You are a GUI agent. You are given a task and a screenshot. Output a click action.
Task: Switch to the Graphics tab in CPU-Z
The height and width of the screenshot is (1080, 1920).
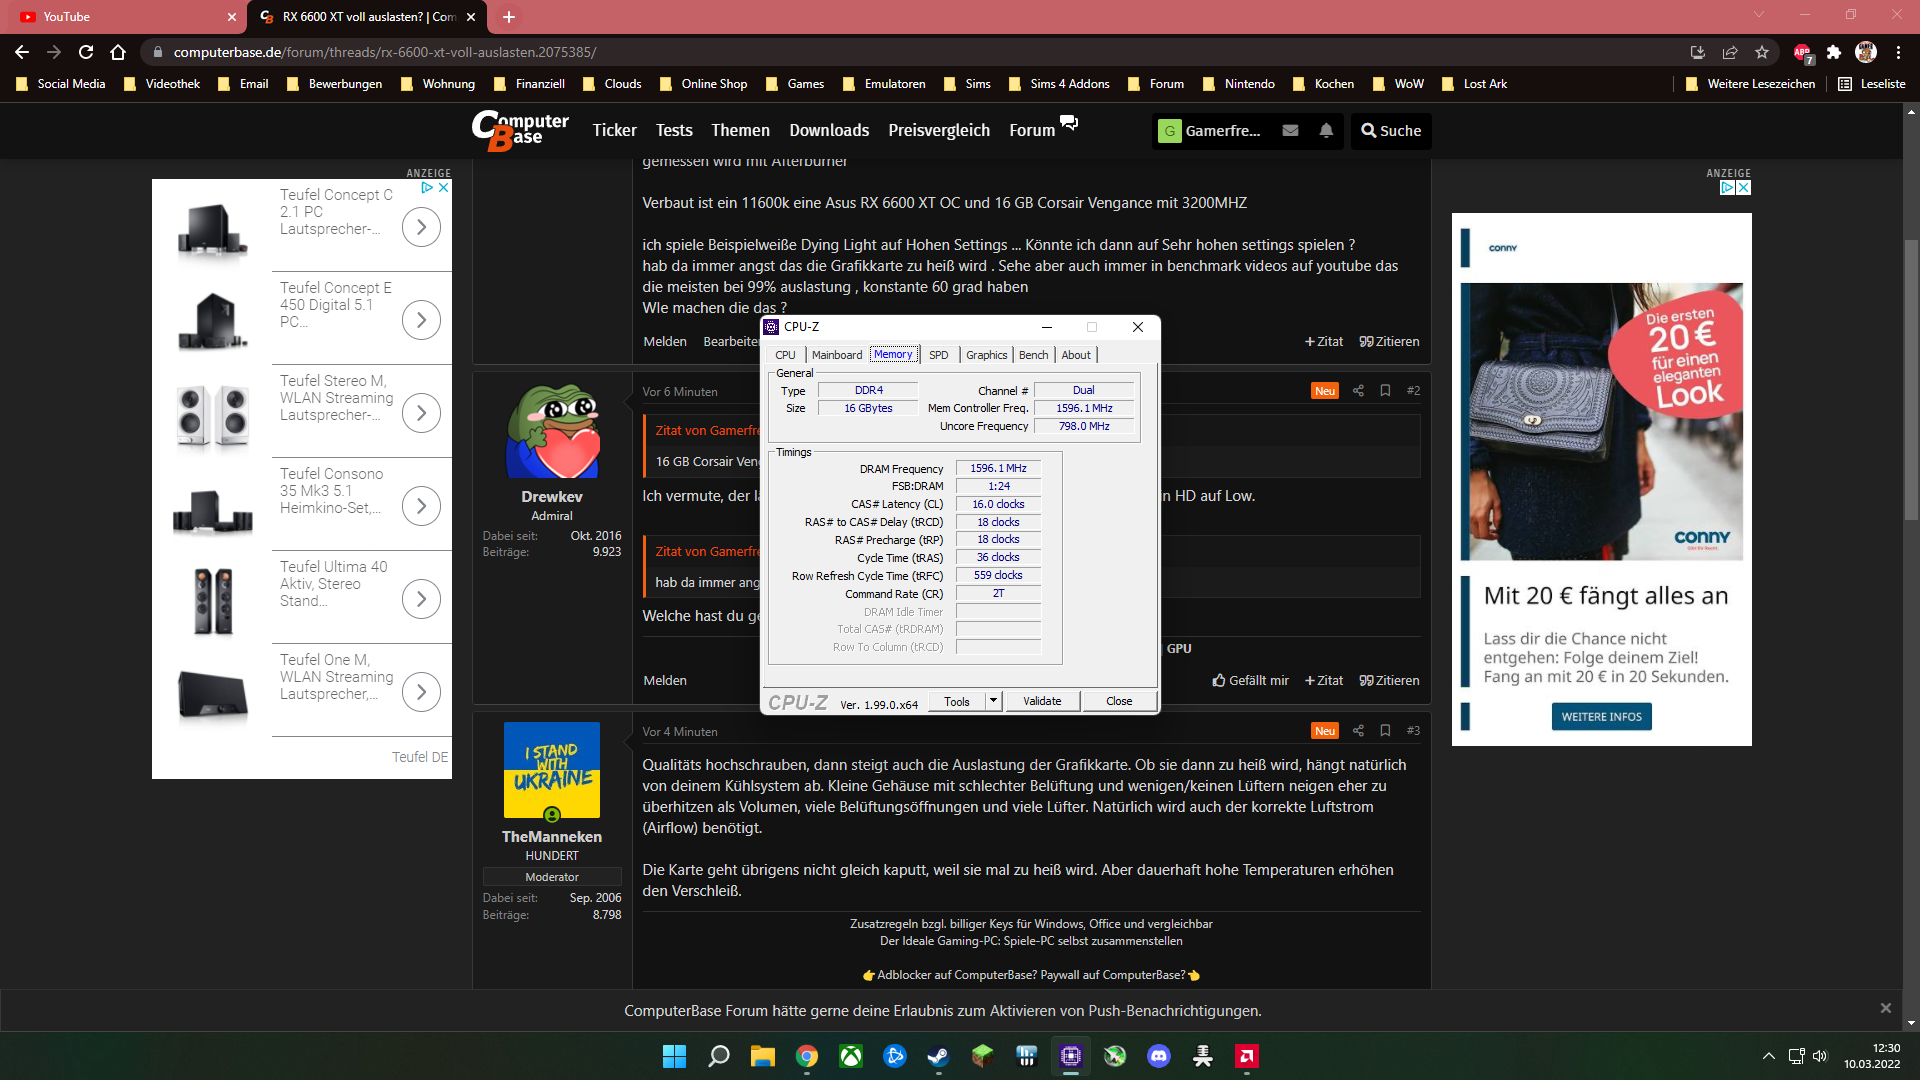click(986, 355)
